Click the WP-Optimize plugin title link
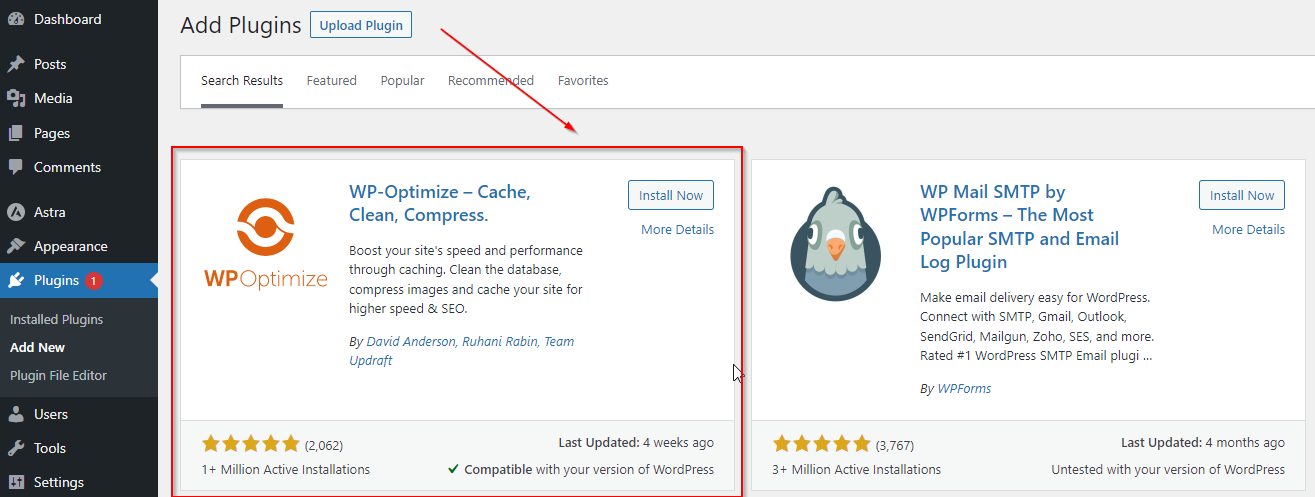This screenshot has height=497, width=1315. click(x=440, y=203)
